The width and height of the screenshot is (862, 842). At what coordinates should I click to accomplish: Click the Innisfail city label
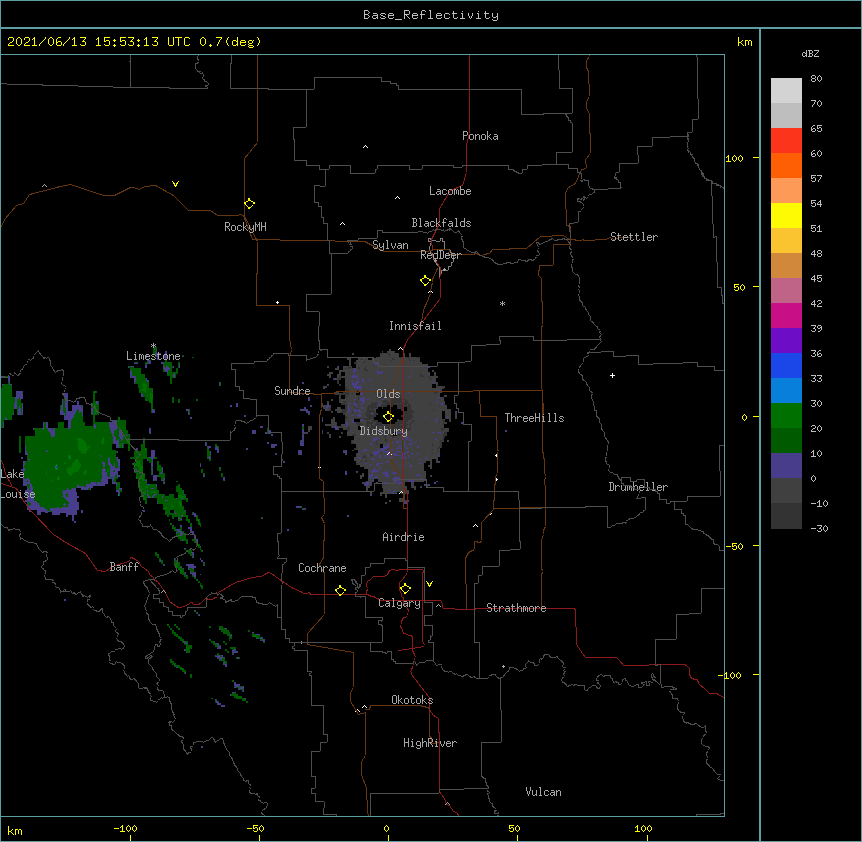[x=415, y=326]
